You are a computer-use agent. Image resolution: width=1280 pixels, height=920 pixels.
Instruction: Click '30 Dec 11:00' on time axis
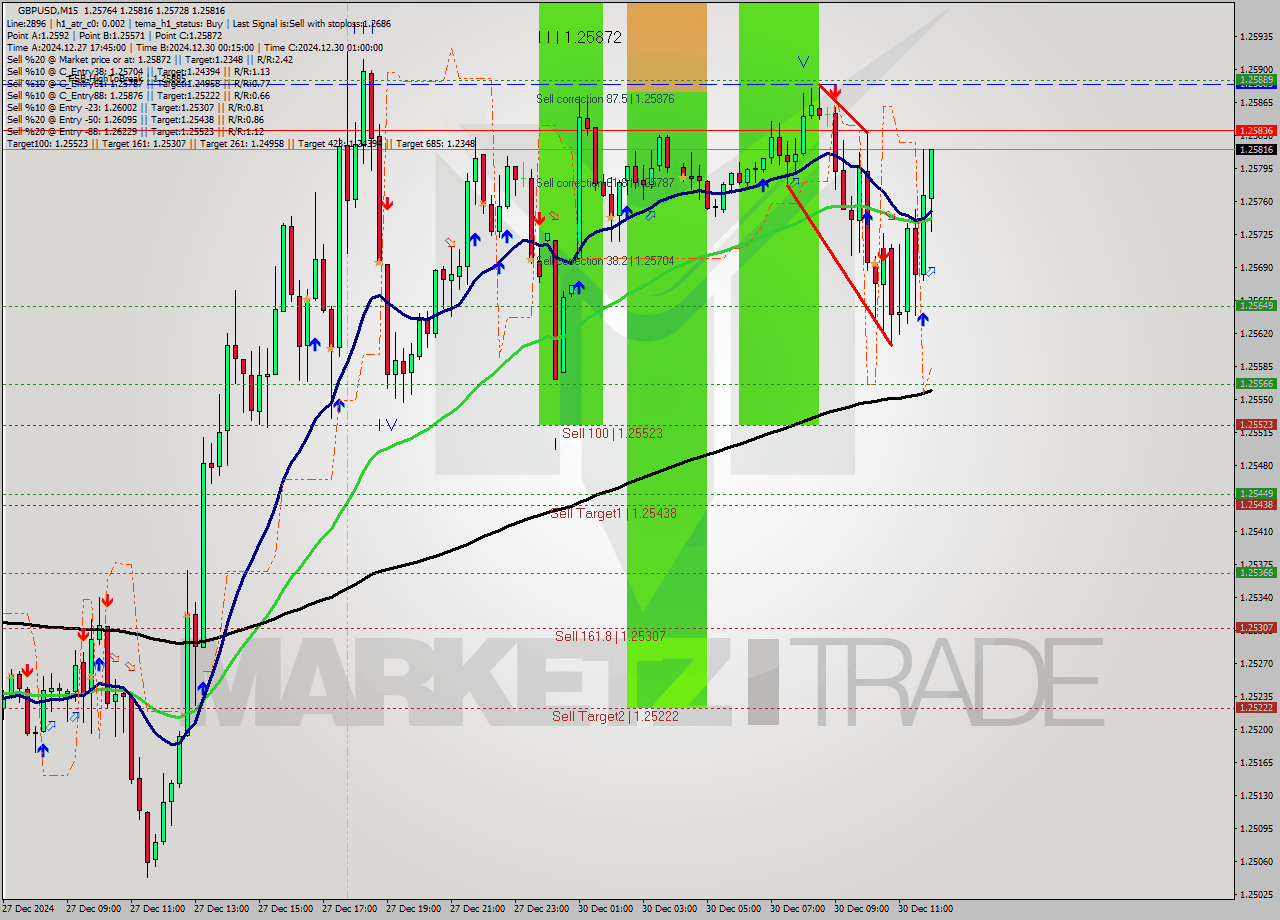click(x=925, y=909)
